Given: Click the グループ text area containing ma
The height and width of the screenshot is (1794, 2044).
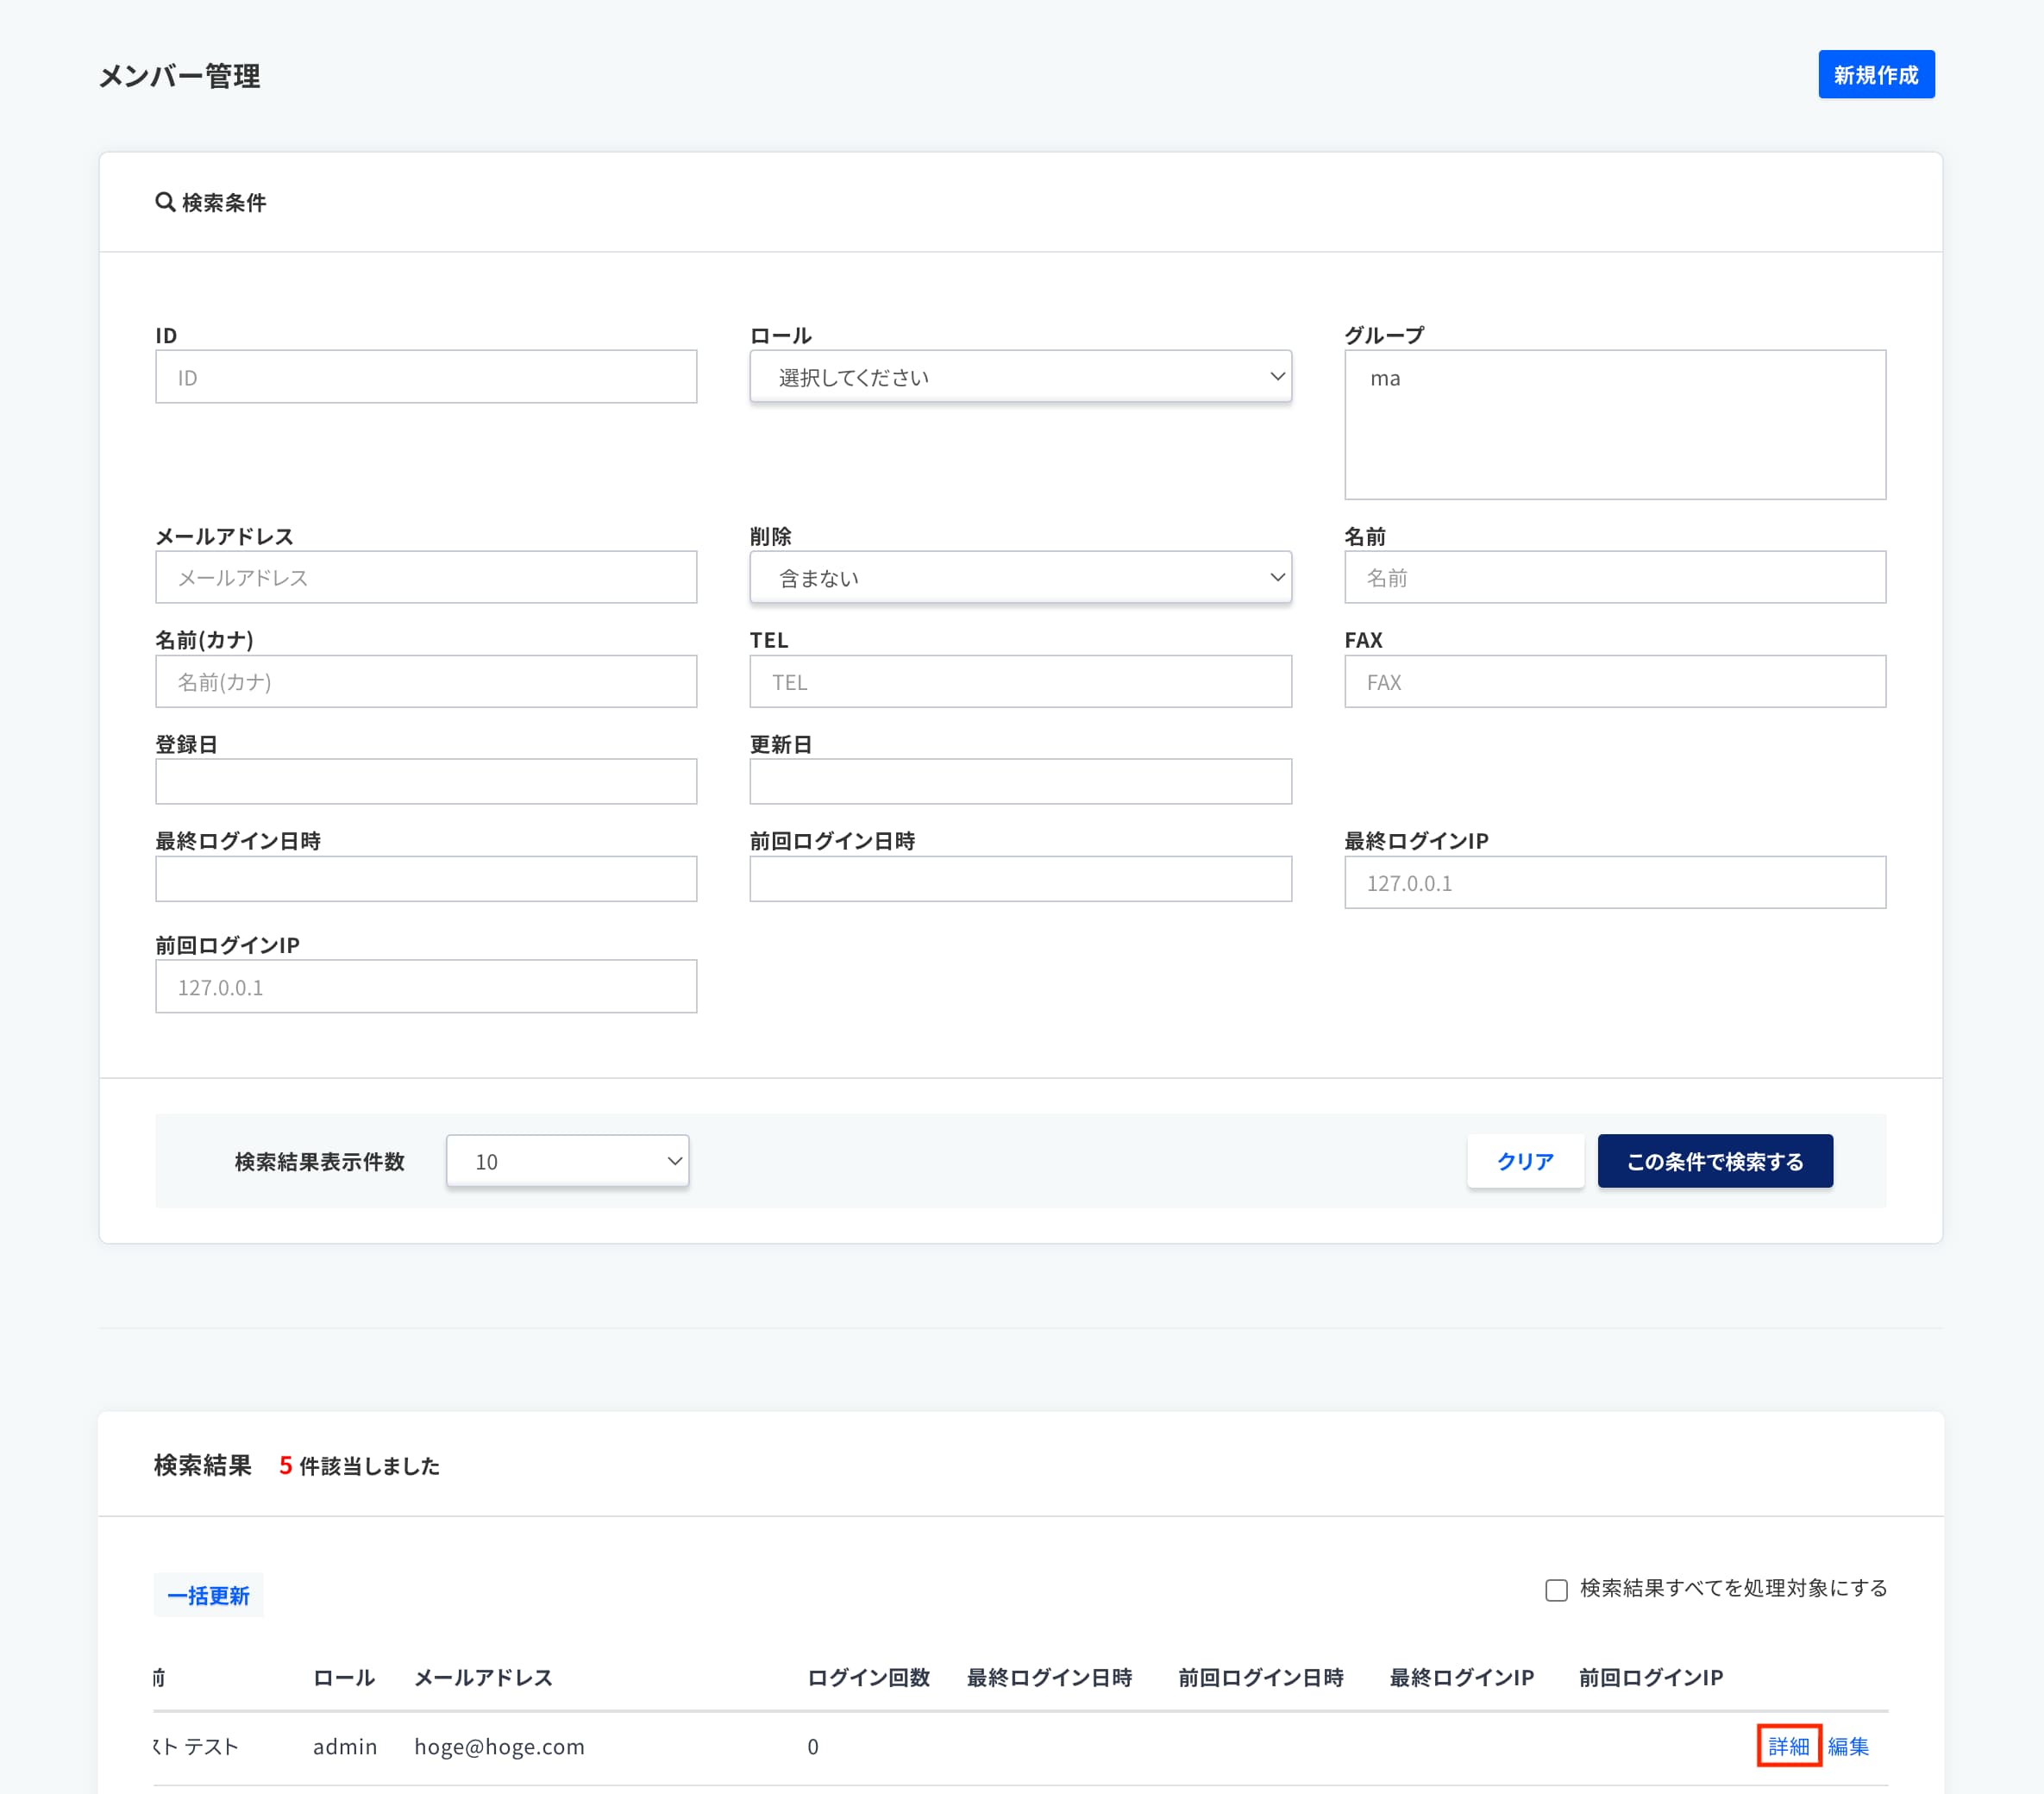Looking at the screenshot, I should click(x=1614, y=424).
